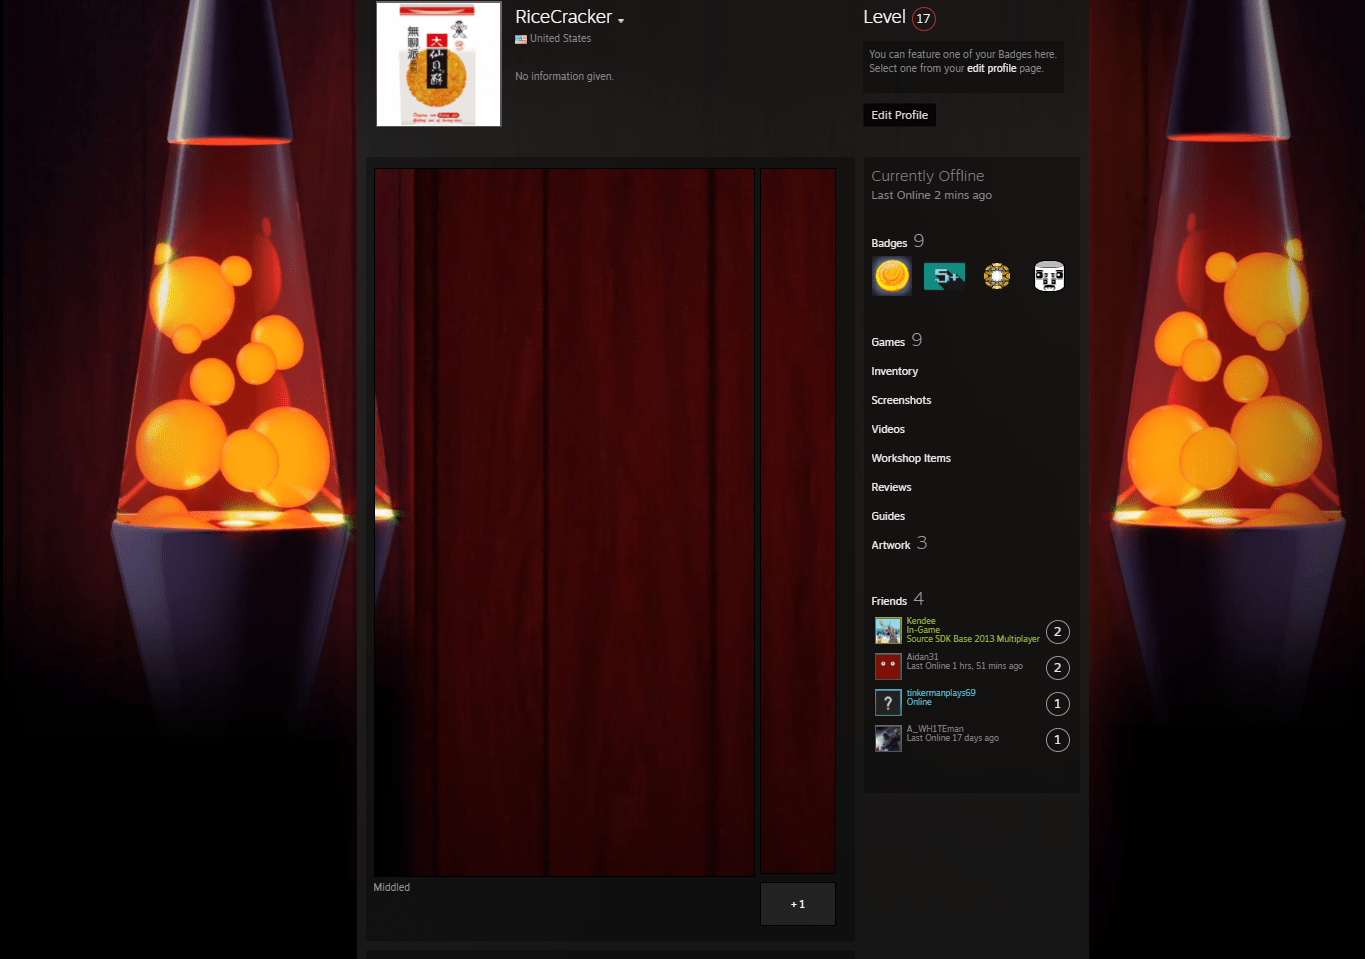Viewport: 1365px width, 959px height.
Task: Select the golden wreath badge icon
Action: pyautogui.click(x=997, y=276)
